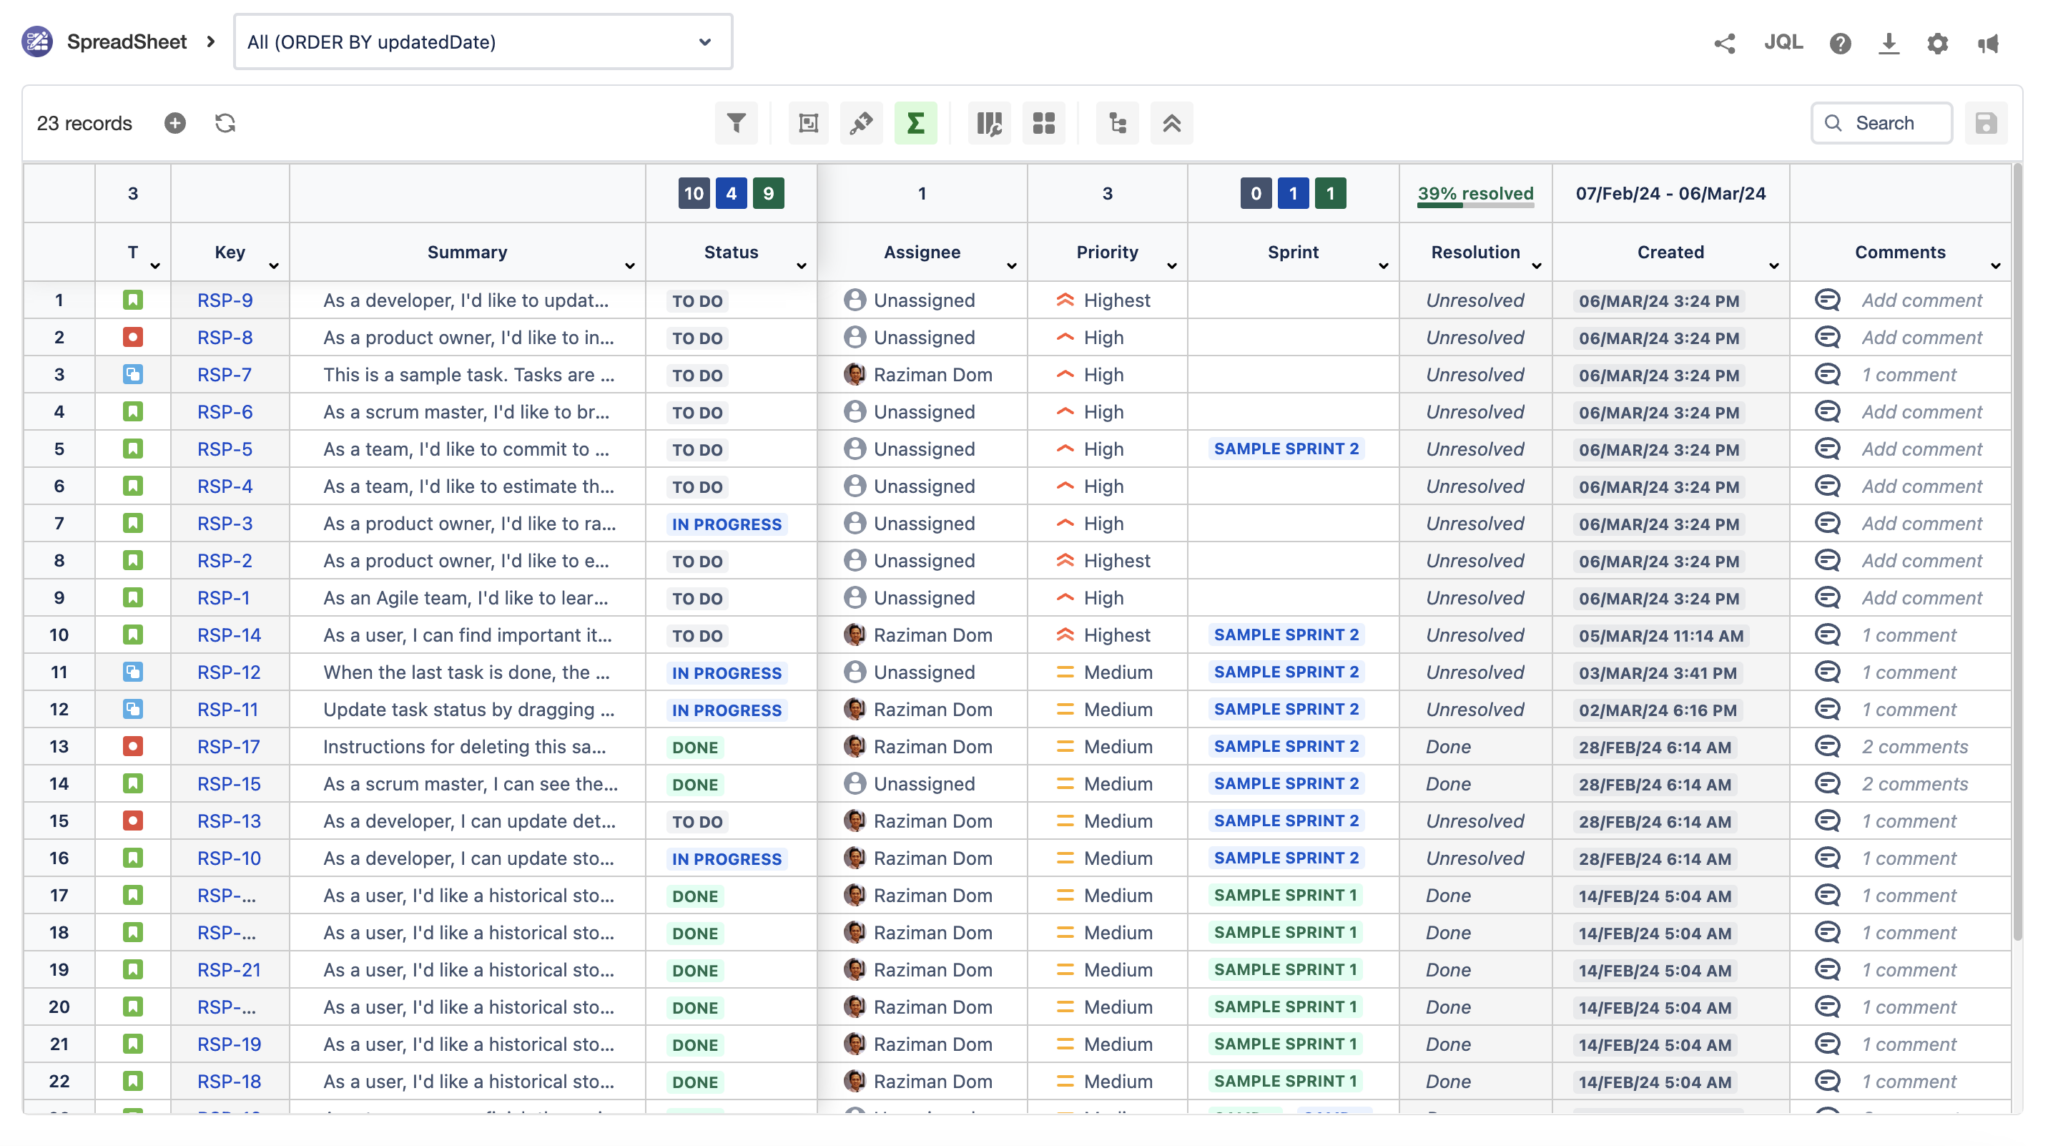Toggle the sum aggregation sigma icon
This screenshot has width=2048, height=1146.
click(916, 122)
